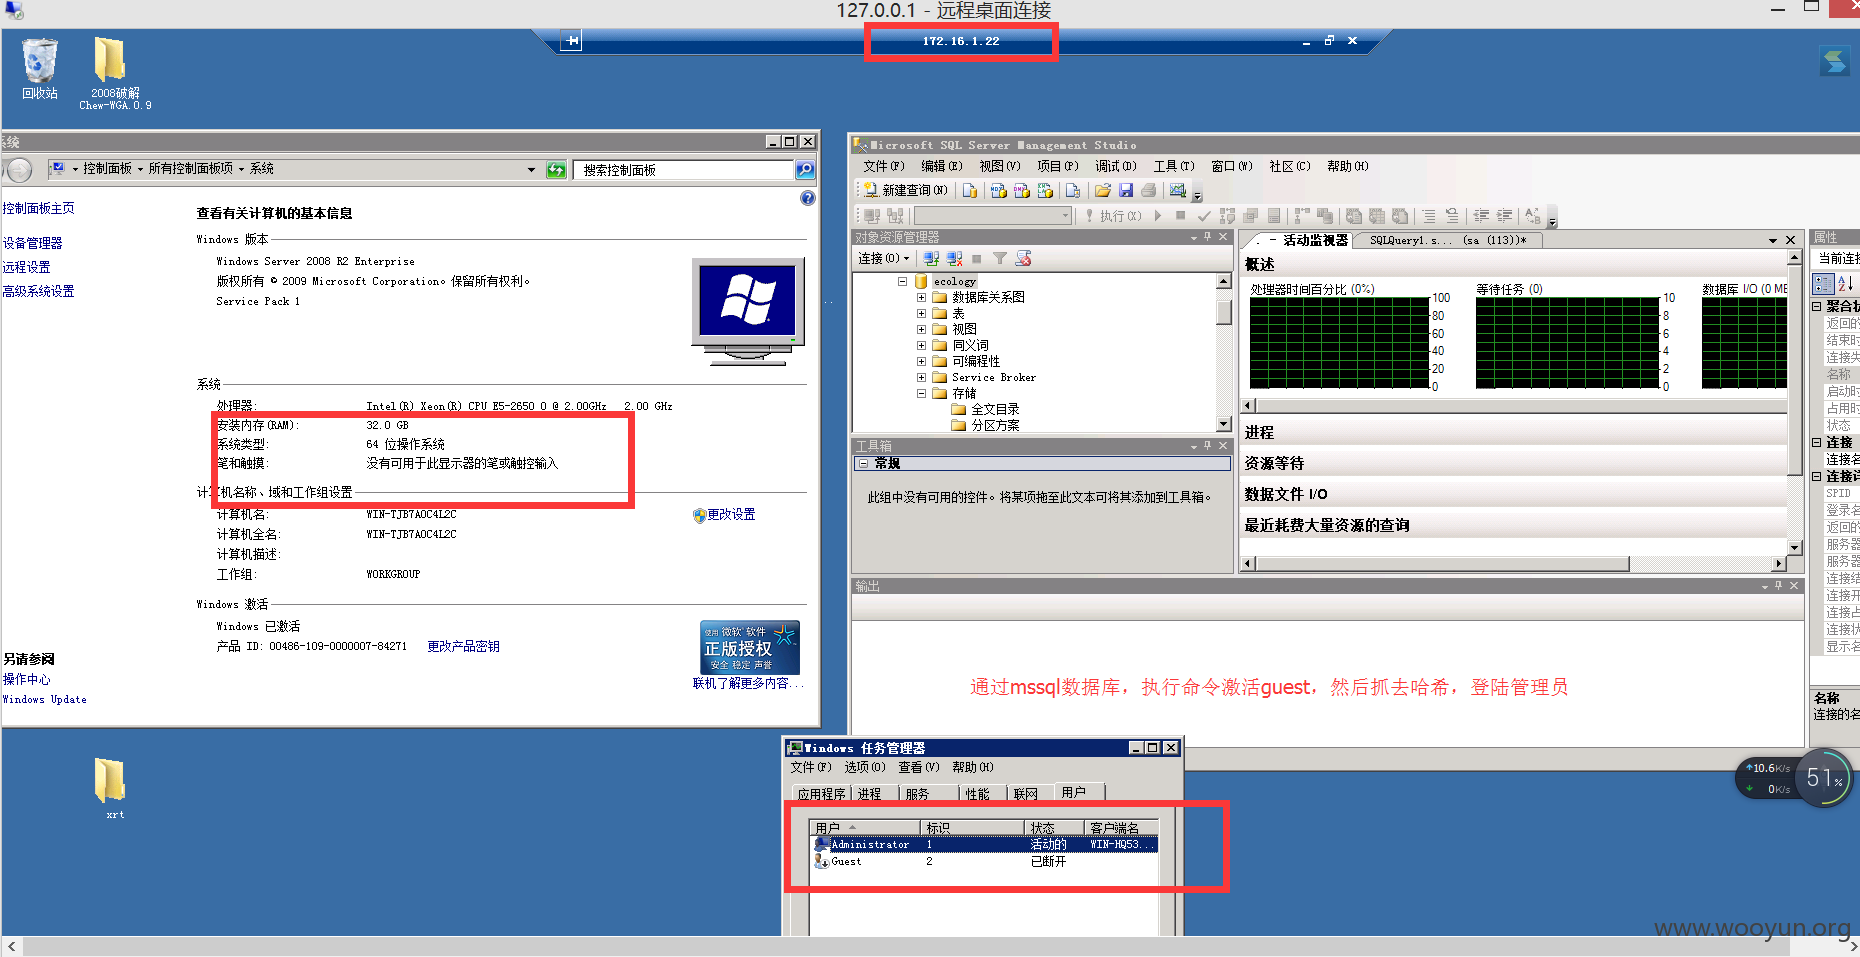
Task: Click the SQL Server Compact query icon
Action: pos(1073,190)
